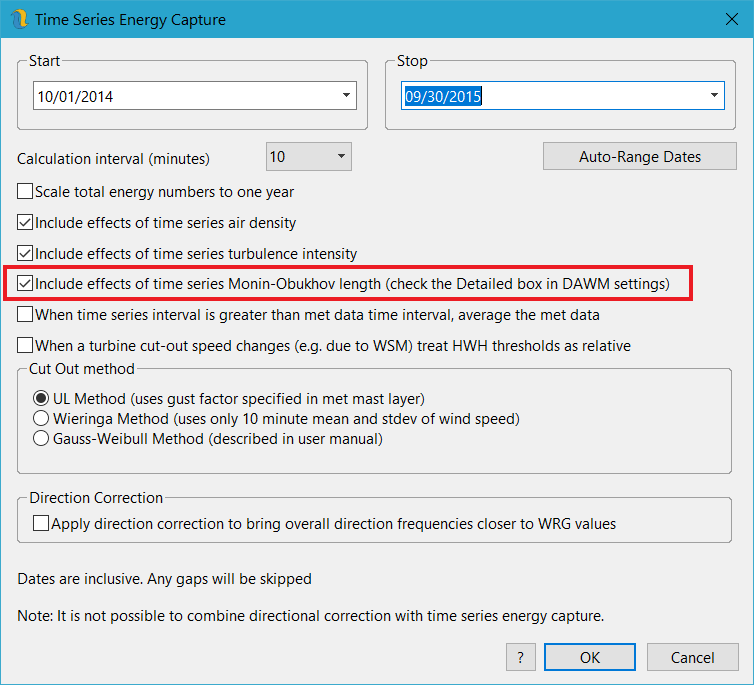Enable Apply direction correction checkbox
The image size is (754, 685).
(41, 523)
